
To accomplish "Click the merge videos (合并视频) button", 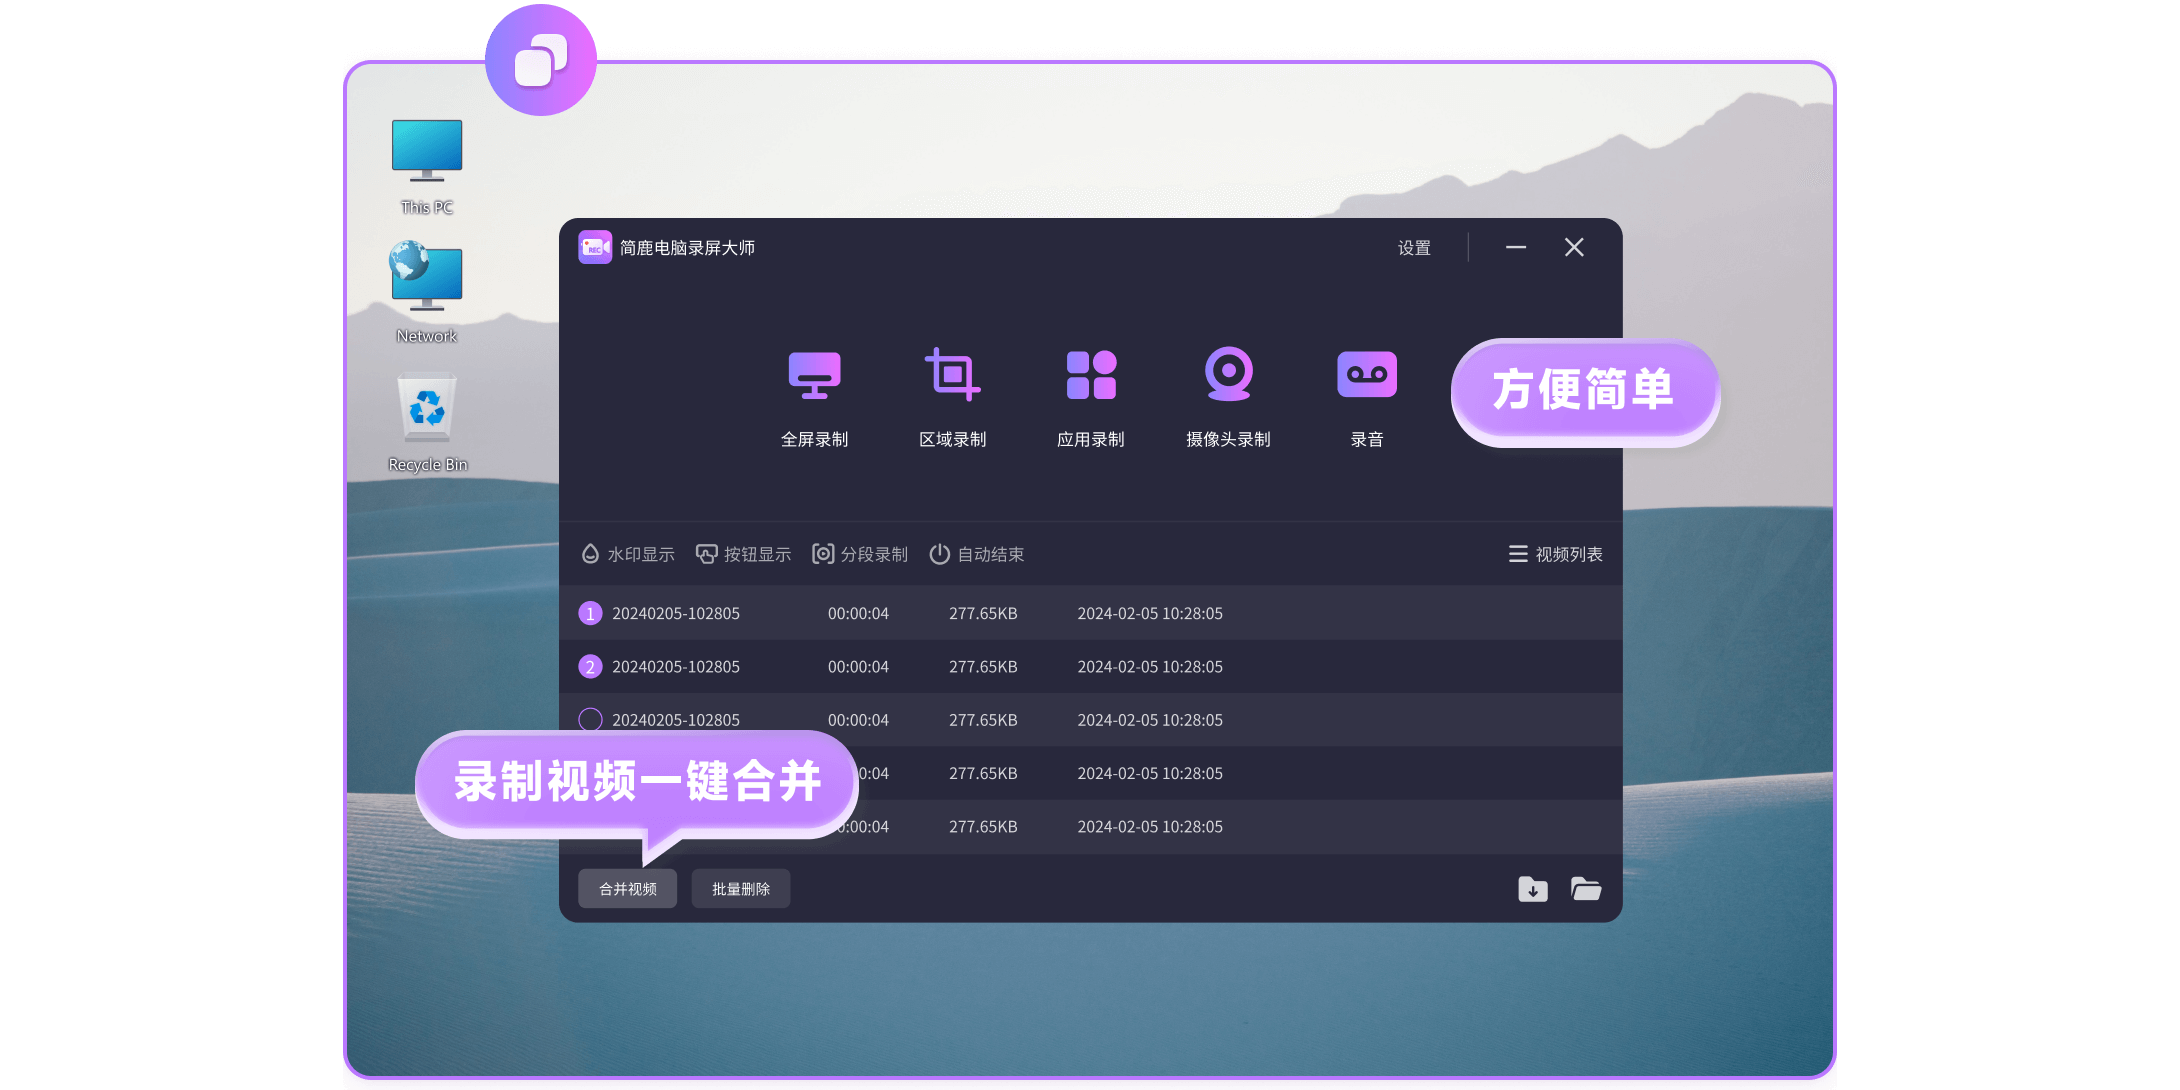I will pyautogui.click(x=627, y=889).
